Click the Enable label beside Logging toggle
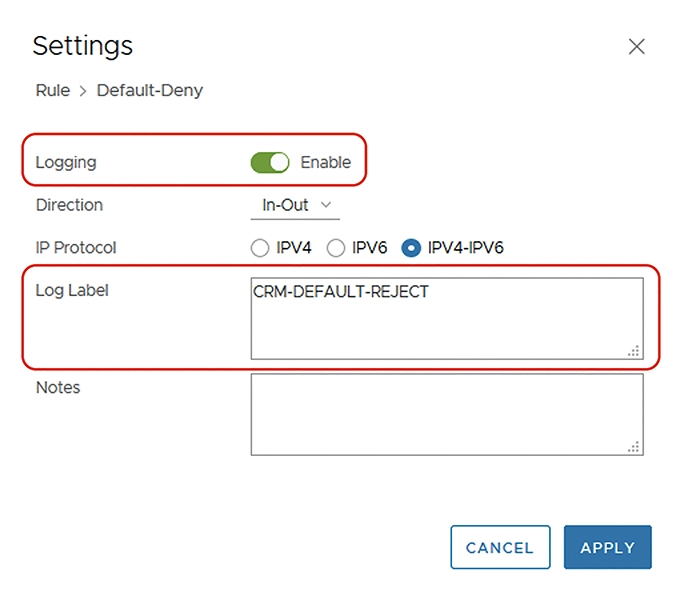Viewport: 680px width, 600px height. pos(325,162)
